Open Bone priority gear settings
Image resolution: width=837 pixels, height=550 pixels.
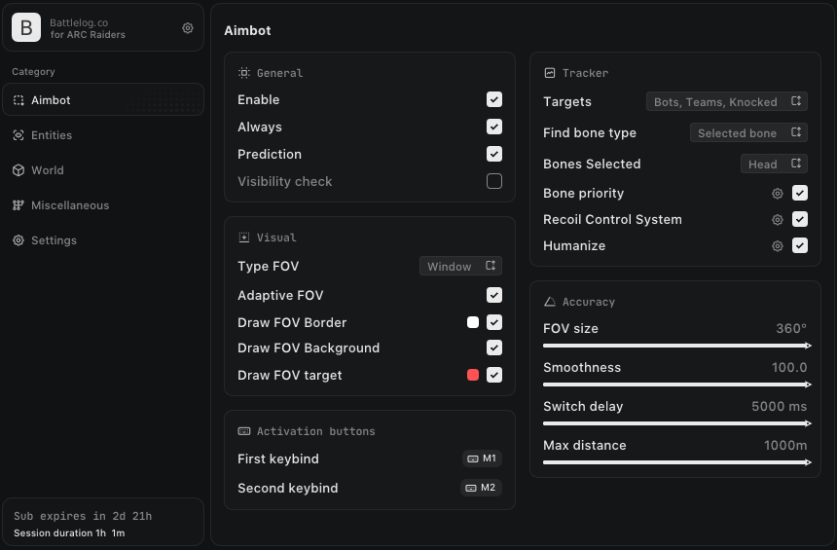point(777,193)
